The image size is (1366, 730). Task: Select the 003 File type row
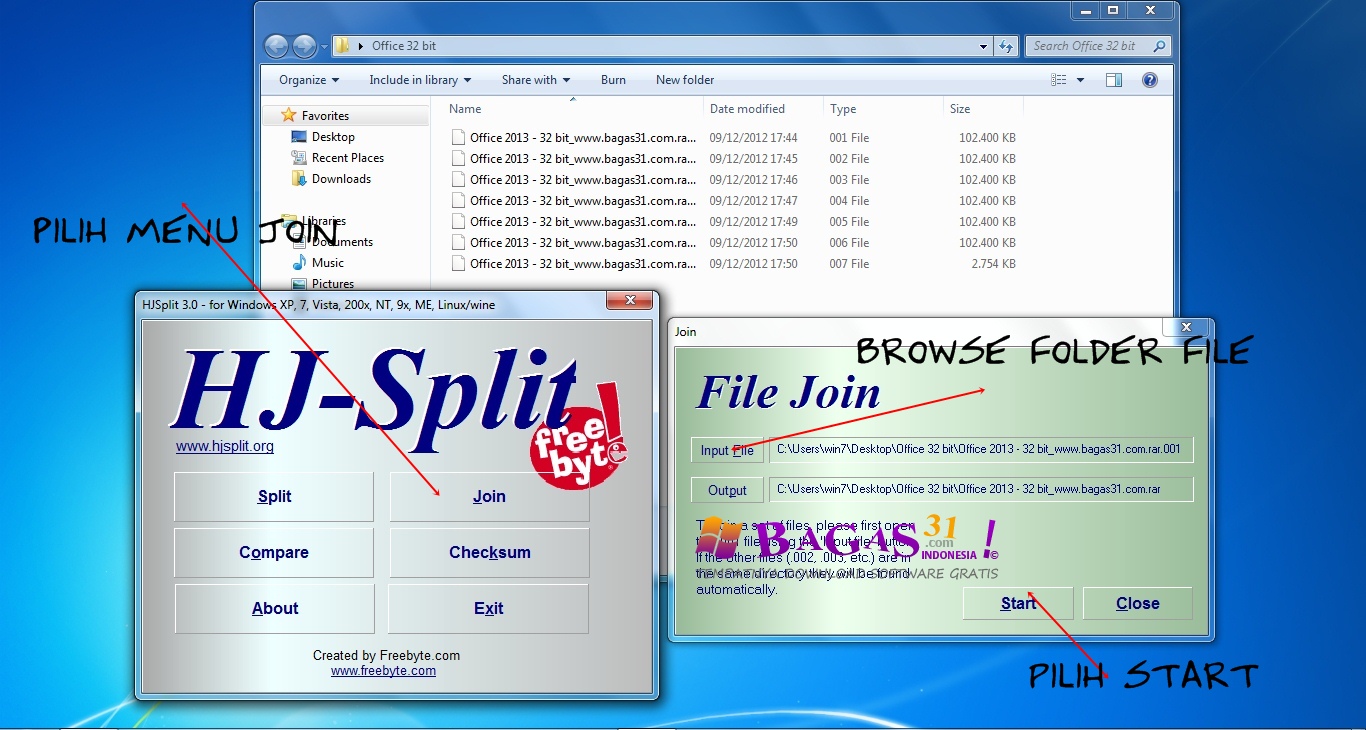[733, 180]
